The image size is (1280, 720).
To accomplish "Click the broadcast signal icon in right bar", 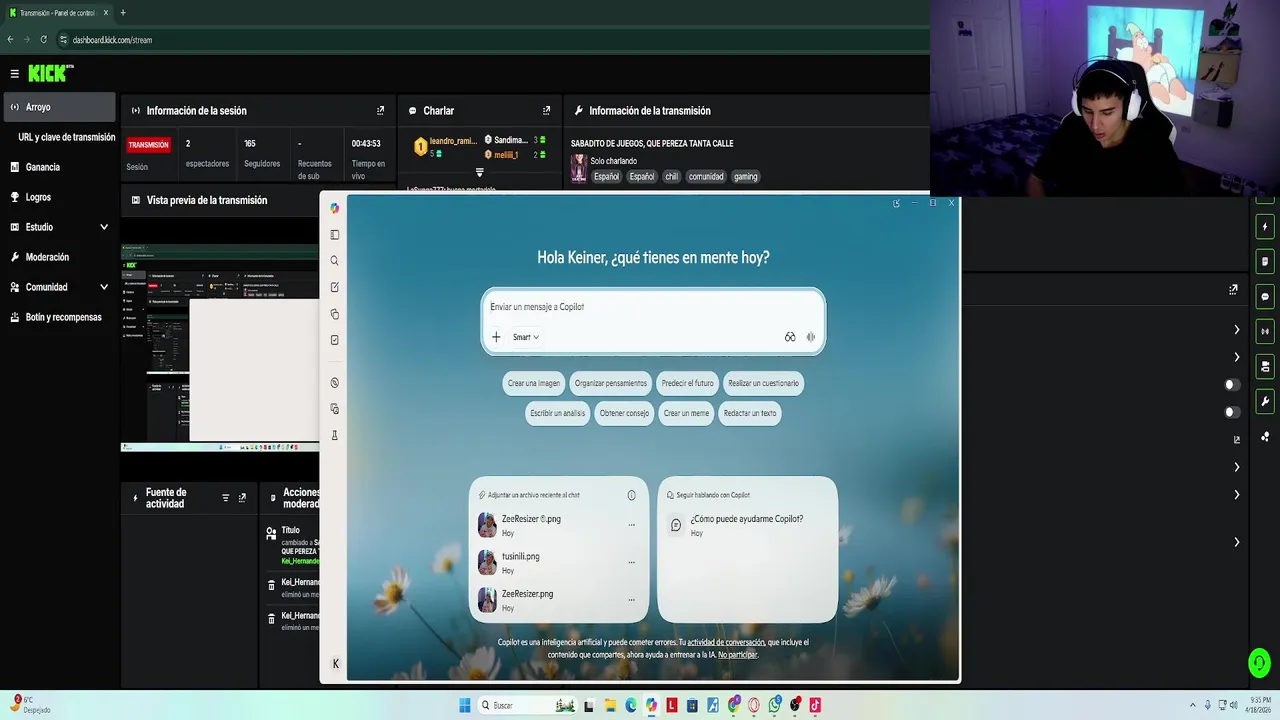I will pyautogui.click(x=1265, y=331).
